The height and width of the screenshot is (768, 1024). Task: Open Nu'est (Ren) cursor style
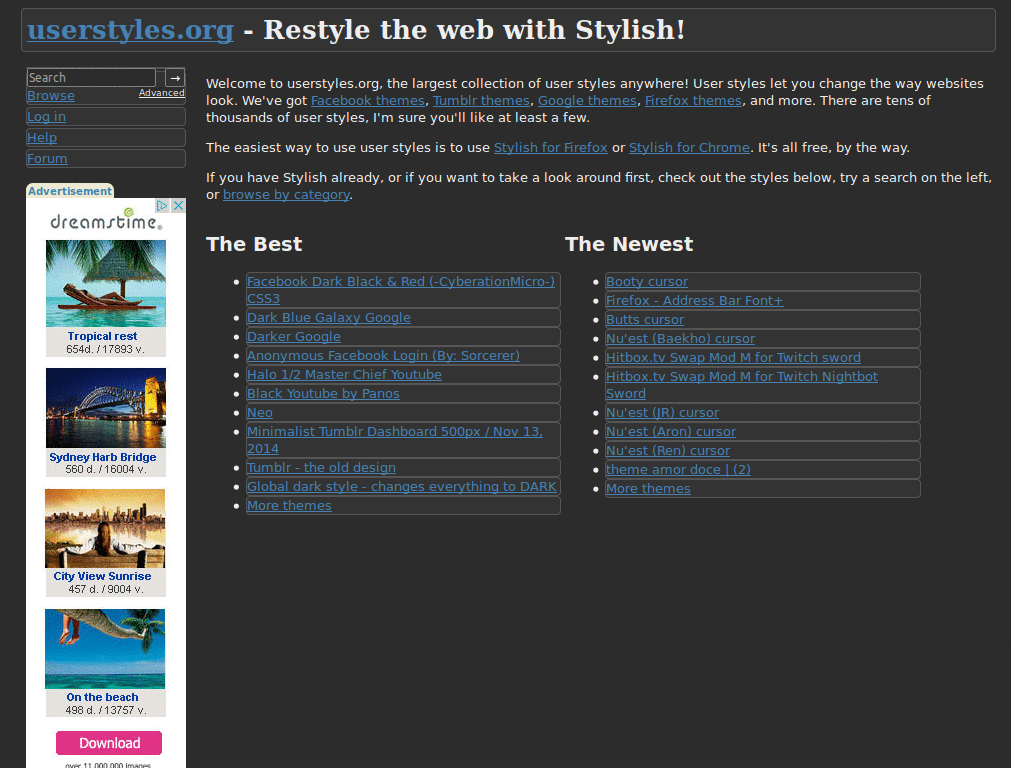[x=667, y=450]
